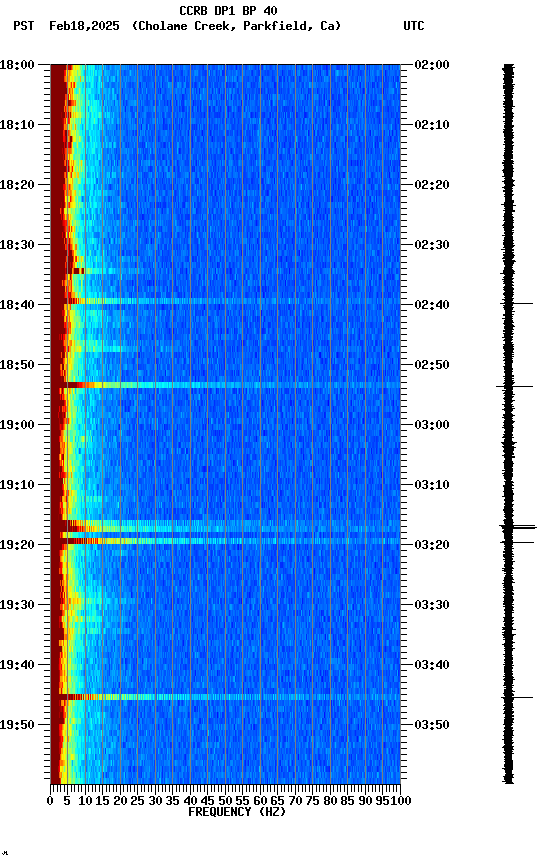Click the date label "Feb18,2025"
The width and height of the screenshot is (552, 864).
point(84,26)
